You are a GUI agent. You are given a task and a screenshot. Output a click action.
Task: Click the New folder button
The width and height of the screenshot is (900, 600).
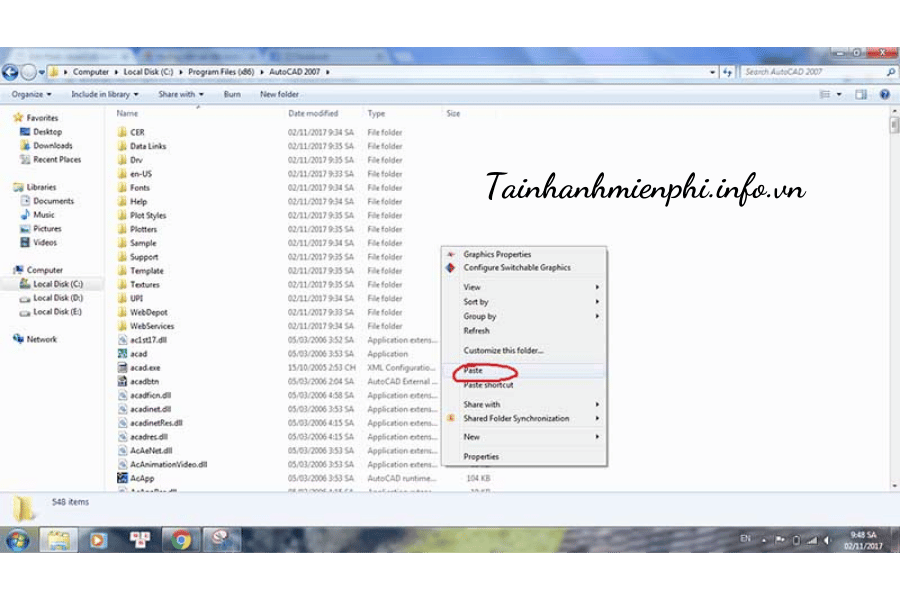click(280, 94)
